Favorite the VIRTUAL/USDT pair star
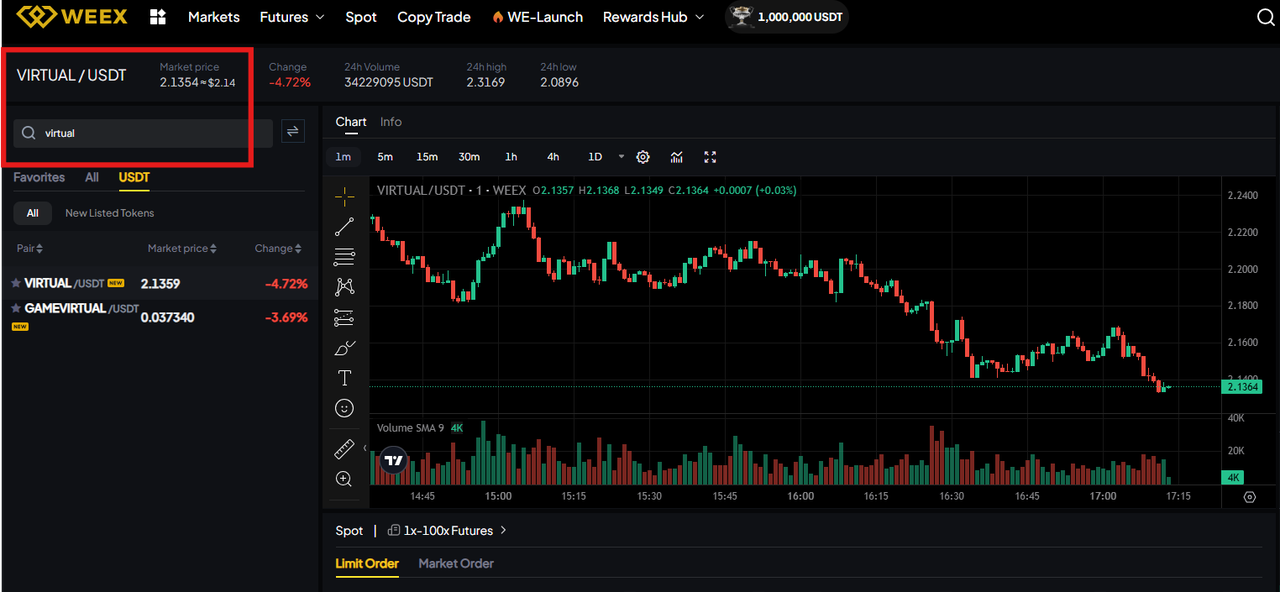This screenshot has width=1280, height=592. click(x=16, y=284)
